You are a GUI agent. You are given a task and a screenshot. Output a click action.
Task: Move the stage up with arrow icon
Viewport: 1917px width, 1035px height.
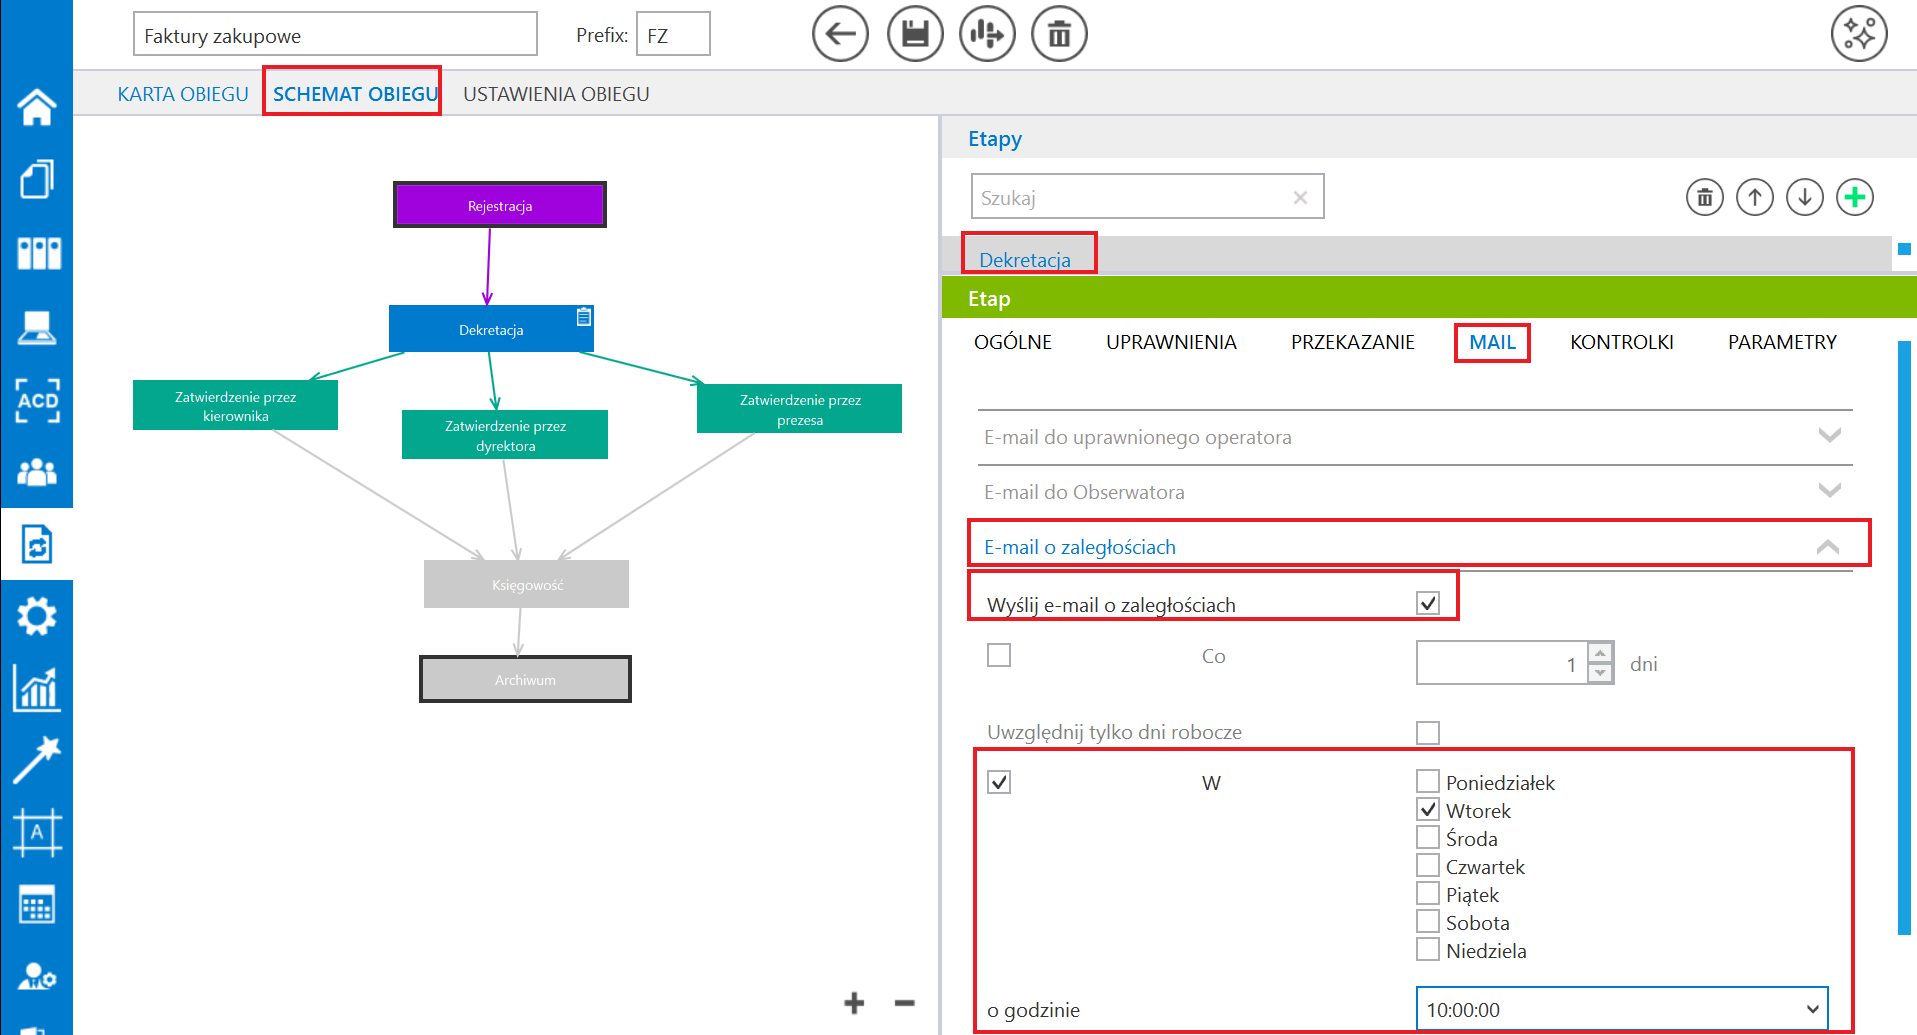(x=1755, y=197)
